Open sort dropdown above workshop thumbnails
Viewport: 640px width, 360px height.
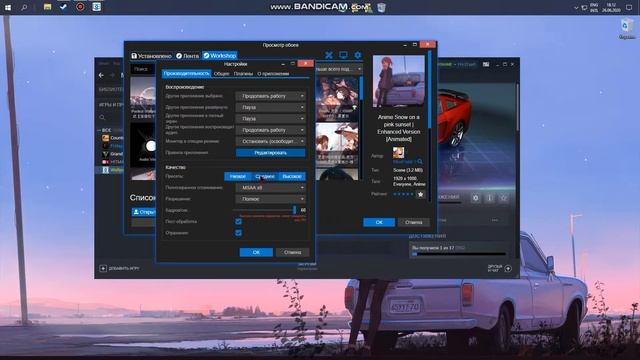tap(339, 69)
